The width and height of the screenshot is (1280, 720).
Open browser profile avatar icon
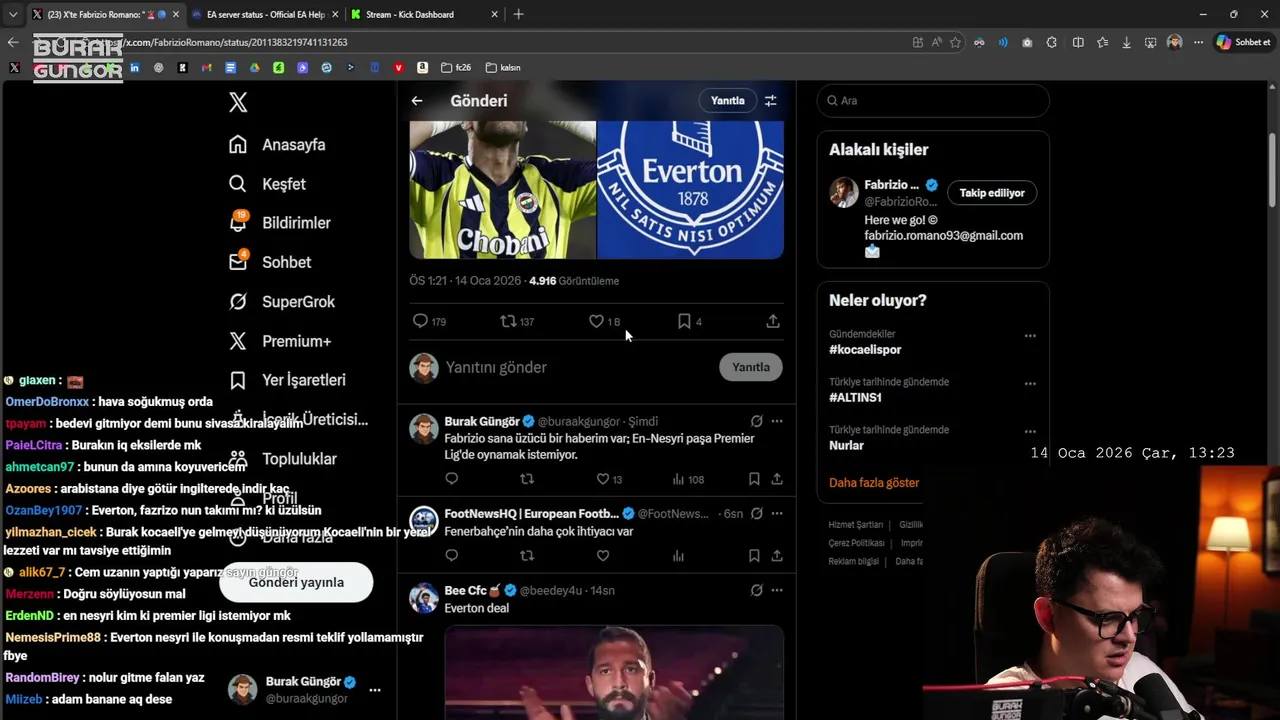tap(1175, 42)
